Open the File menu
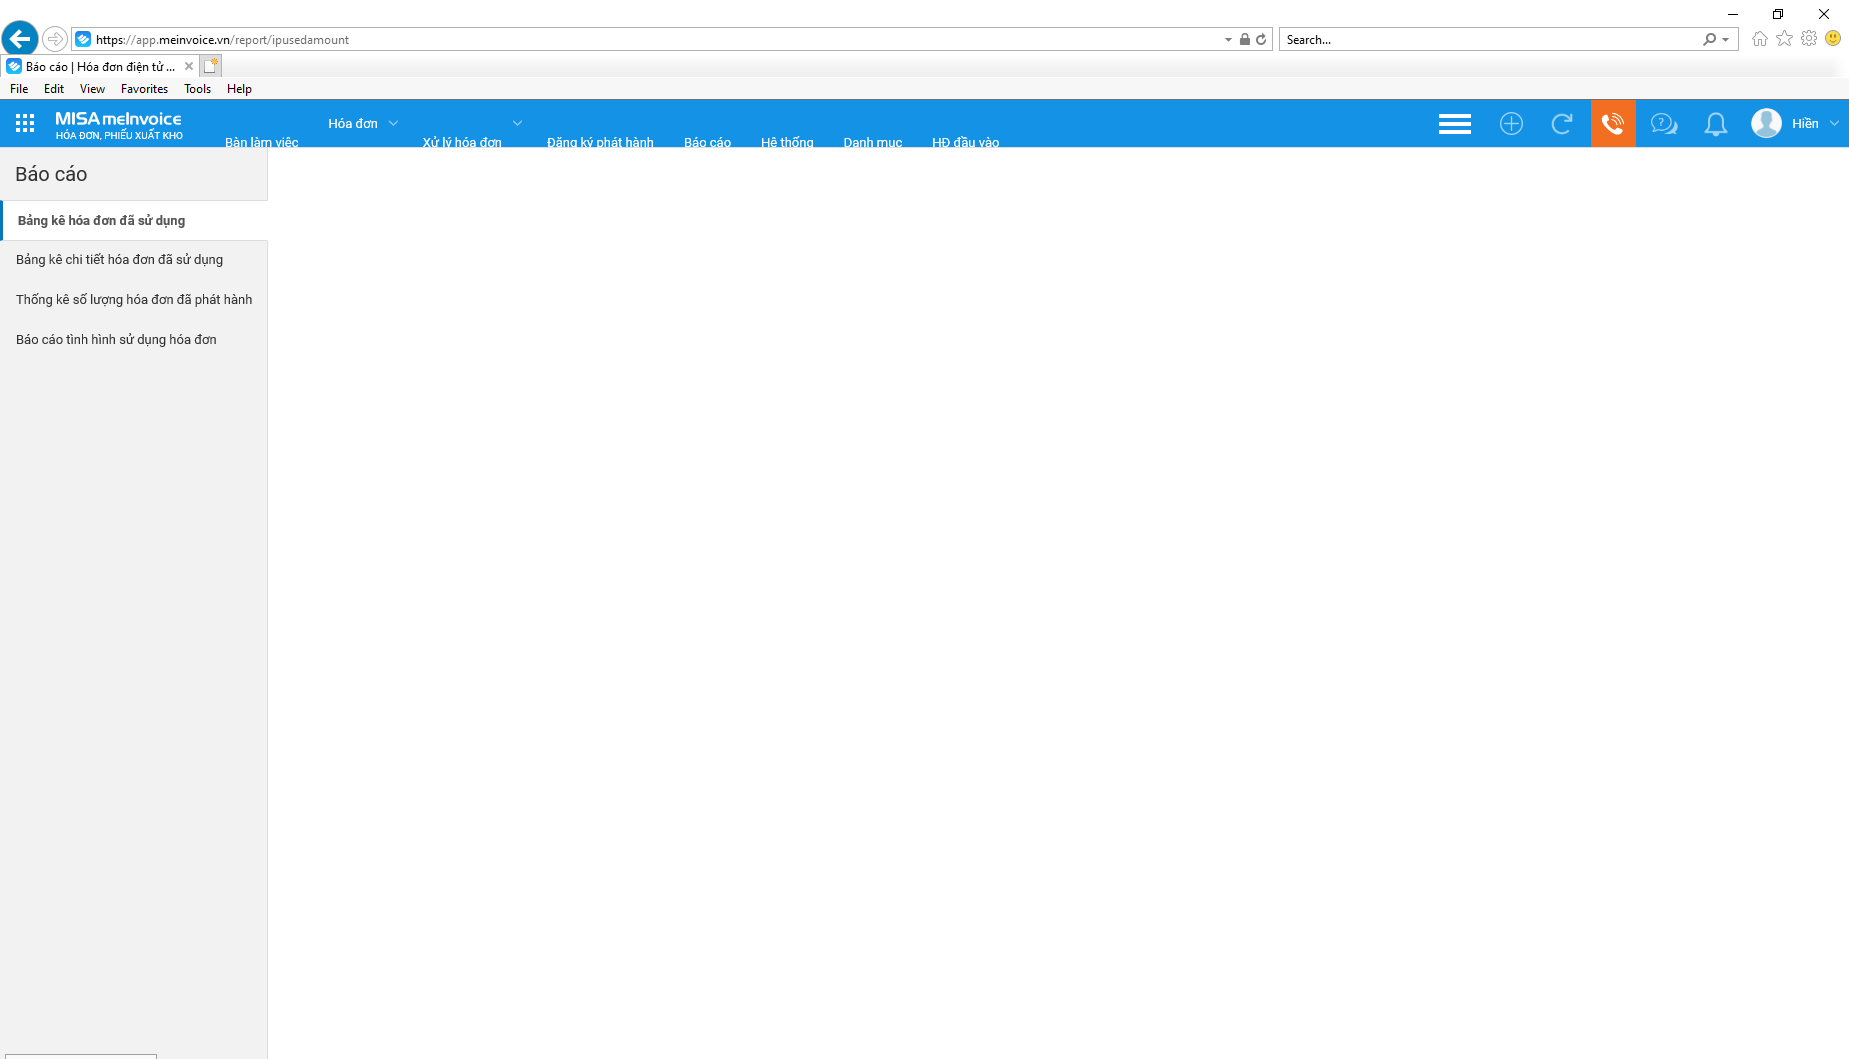 (x=19, y=89)
